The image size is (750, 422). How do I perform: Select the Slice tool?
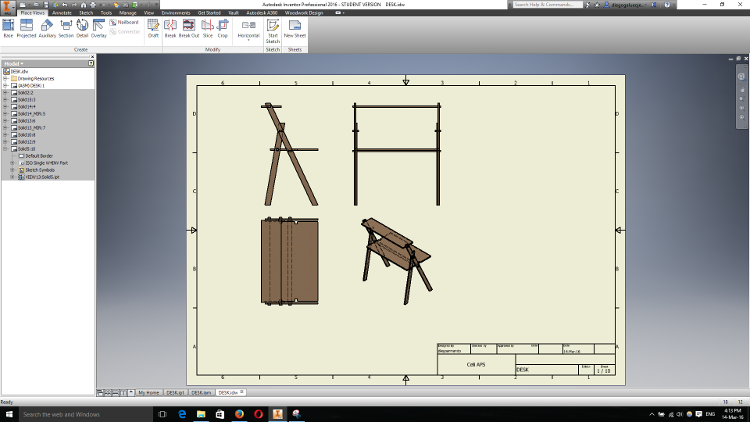(208, 28)
